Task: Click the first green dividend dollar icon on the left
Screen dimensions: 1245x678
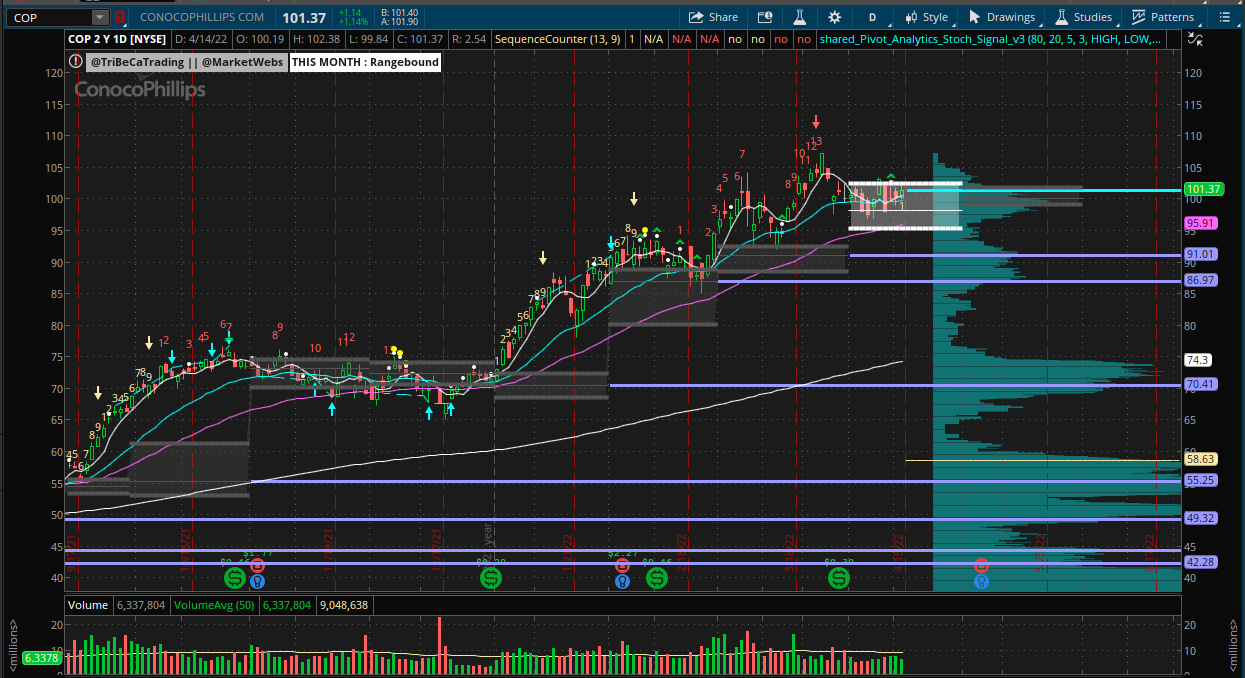Action: pos(234,578)
